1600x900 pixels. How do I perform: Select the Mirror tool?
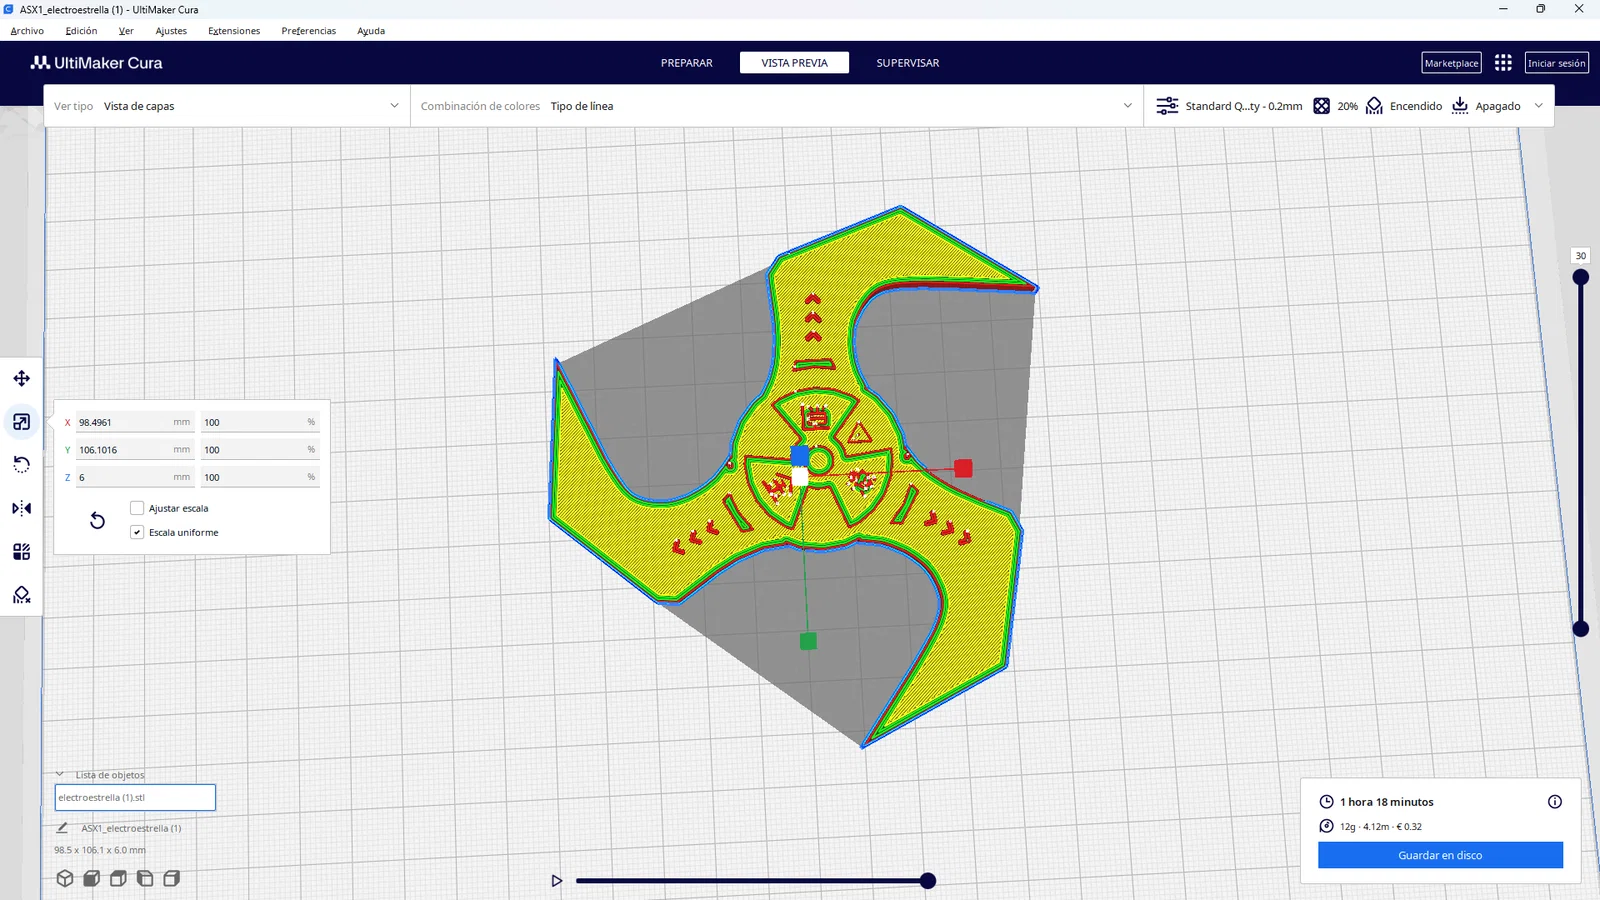(x=21, y=508)
